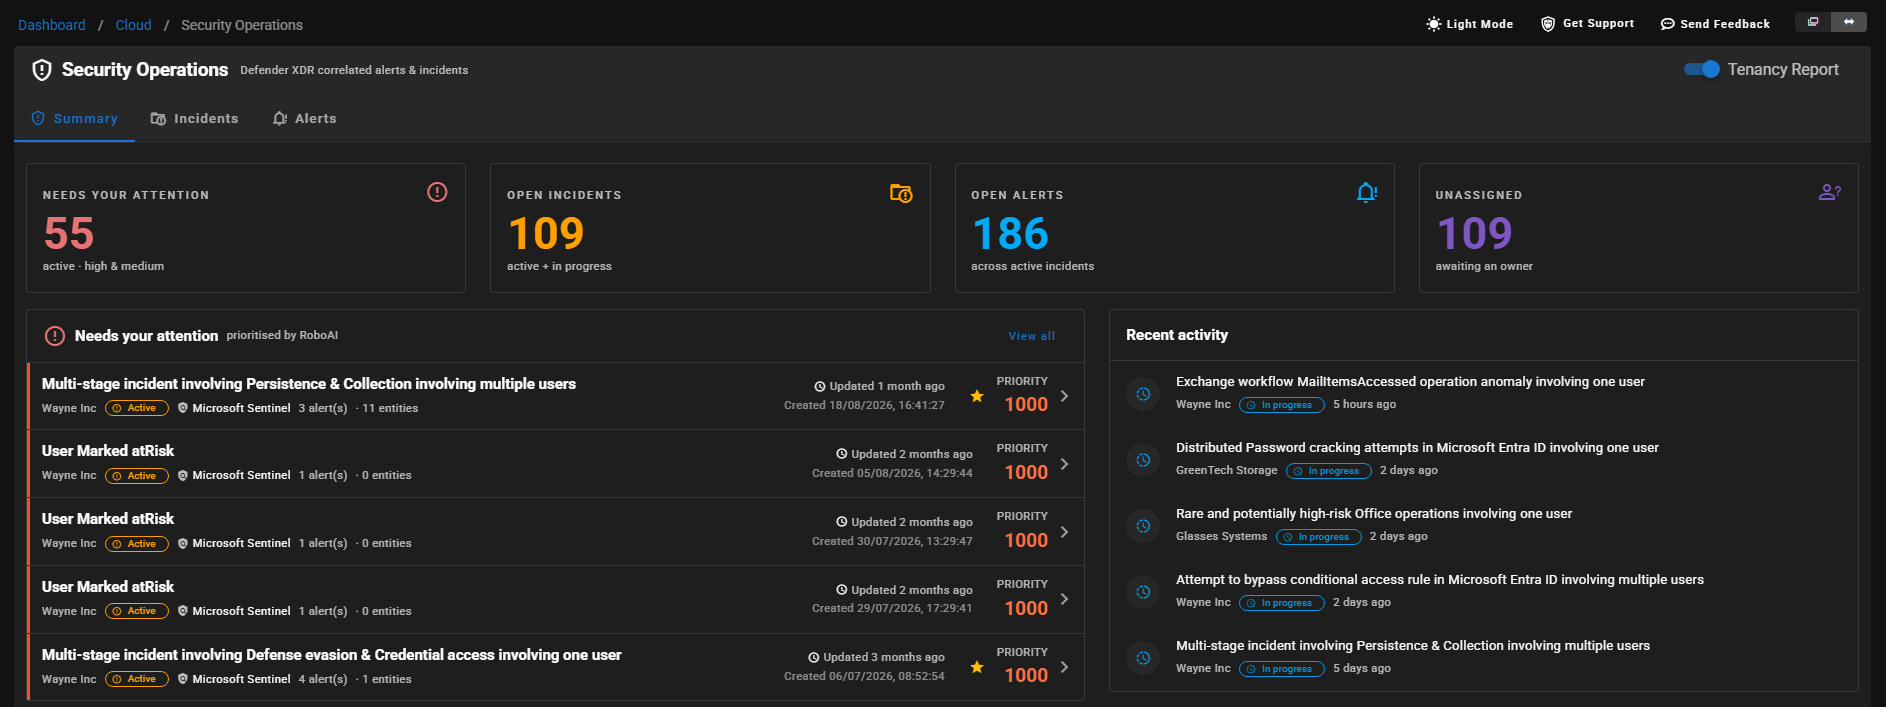Click the star on the Persistence & Collection incident row

(x=977, y=396)
